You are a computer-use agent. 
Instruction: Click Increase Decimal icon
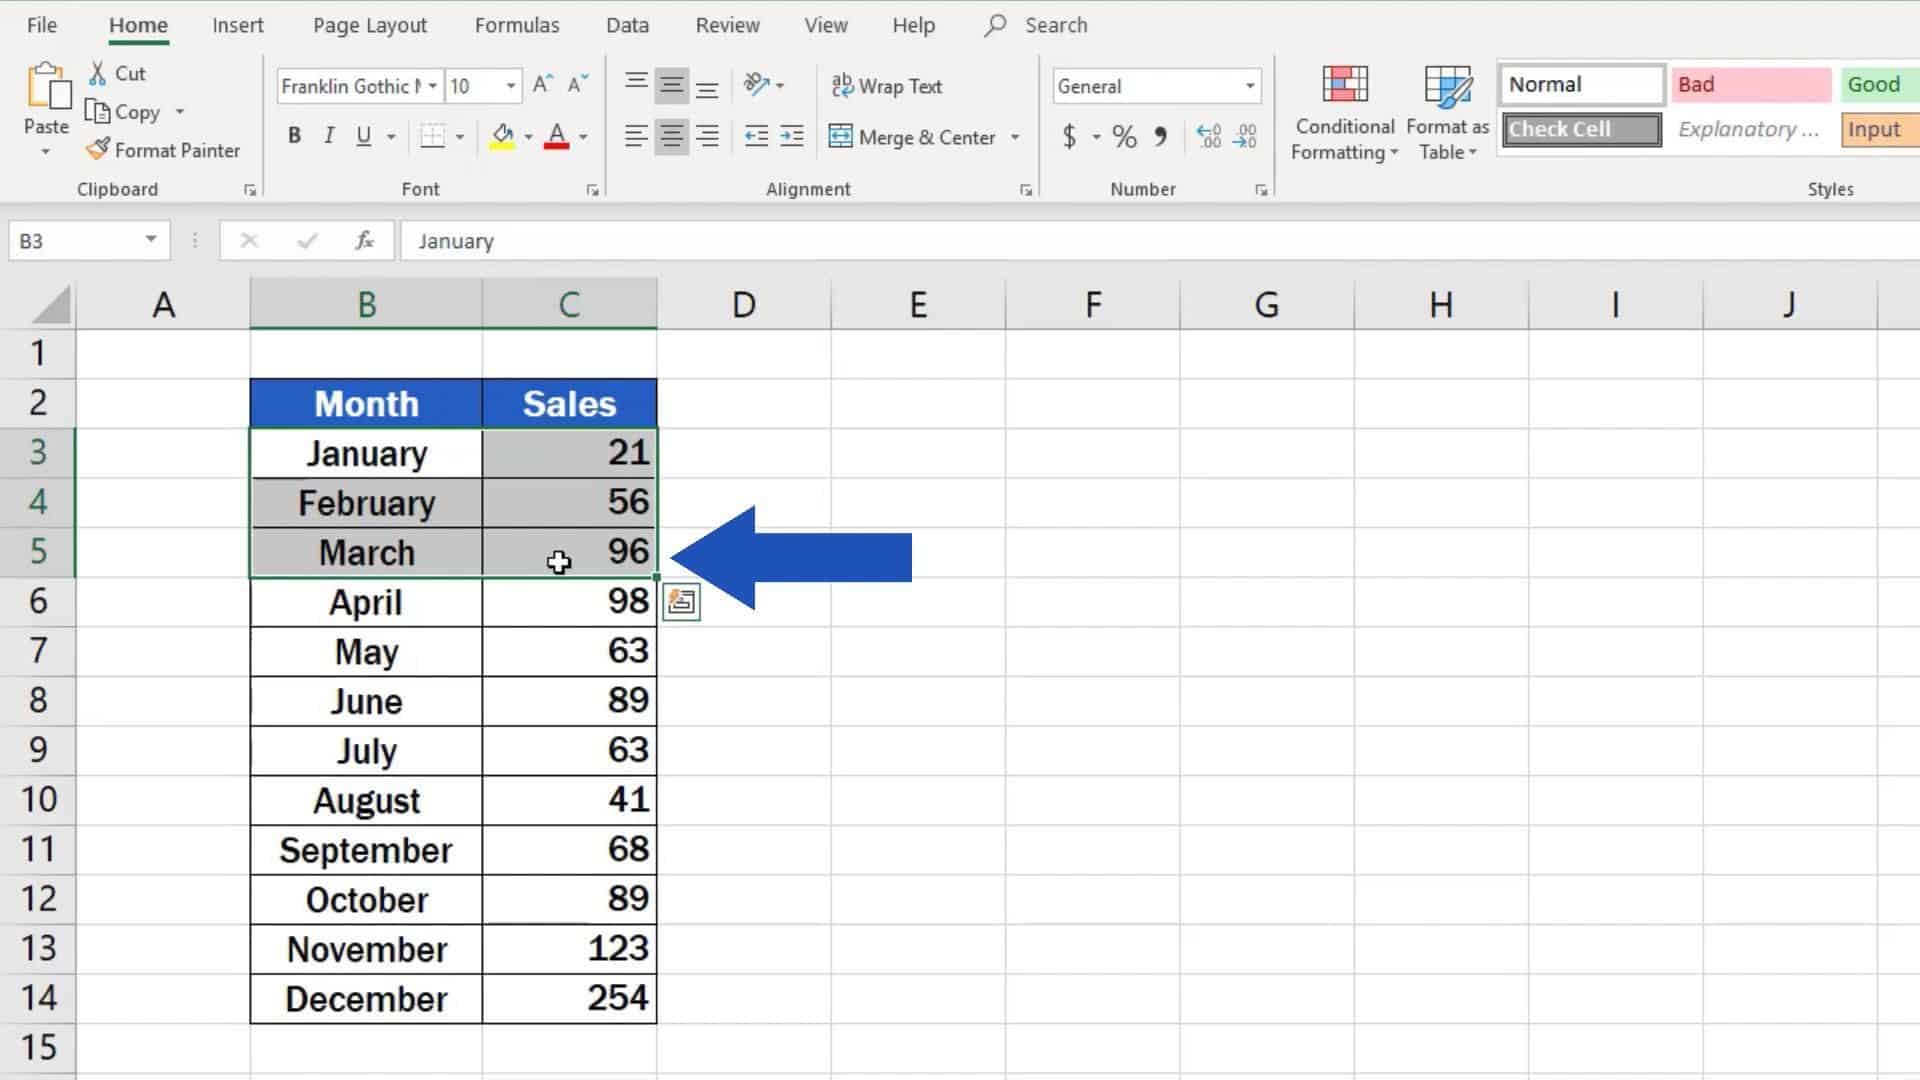(1209, 137)
